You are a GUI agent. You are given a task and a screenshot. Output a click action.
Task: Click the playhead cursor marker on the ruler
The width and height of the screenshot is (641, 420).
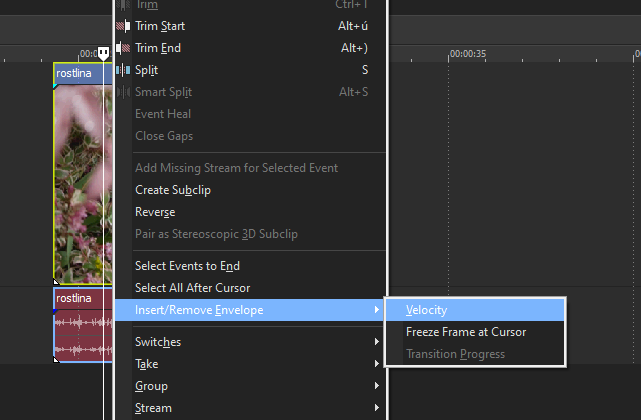point(103,53)
